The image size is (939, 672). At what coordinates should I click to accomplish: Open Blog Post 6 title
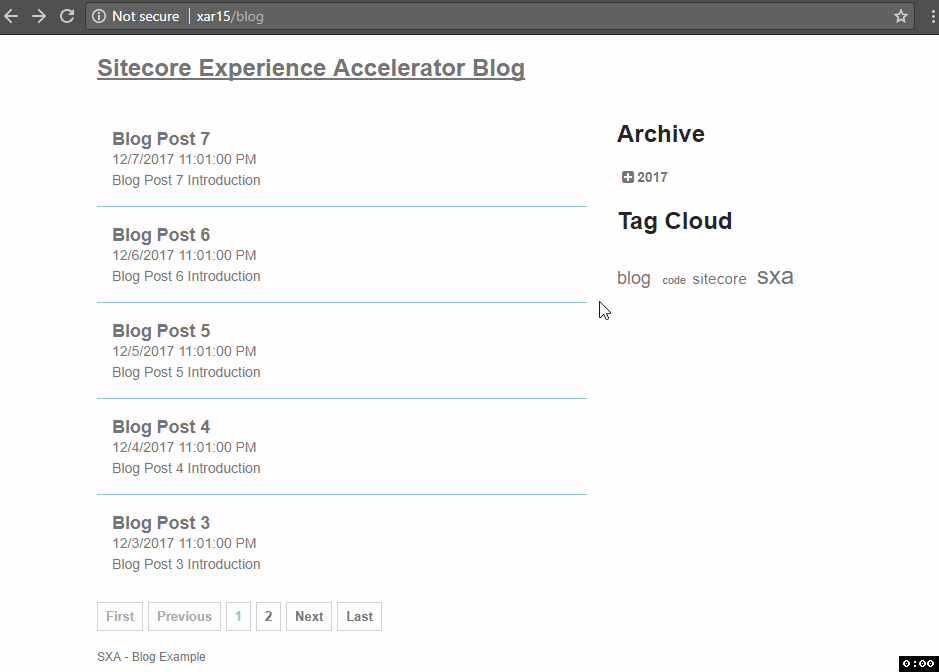(x=161, y=235)
